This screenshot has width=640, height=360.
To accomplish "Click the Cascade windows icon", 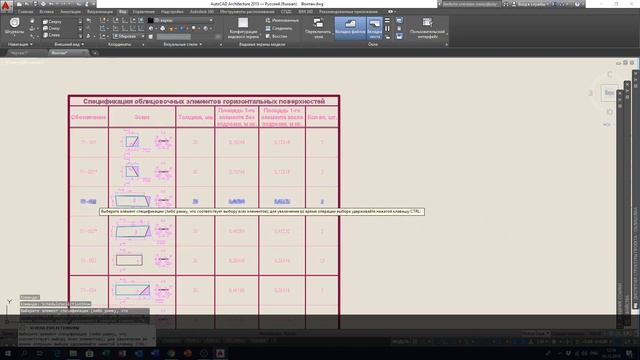I will 387,37.
